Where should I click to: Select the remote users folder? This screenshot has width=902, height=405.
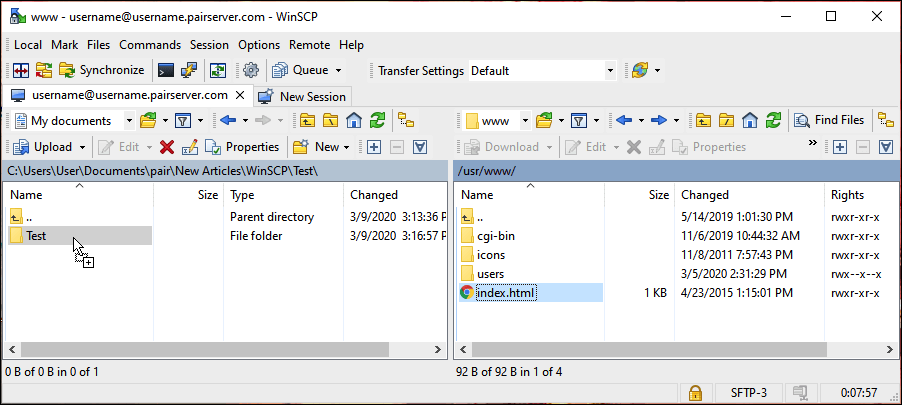click(491, 274)
